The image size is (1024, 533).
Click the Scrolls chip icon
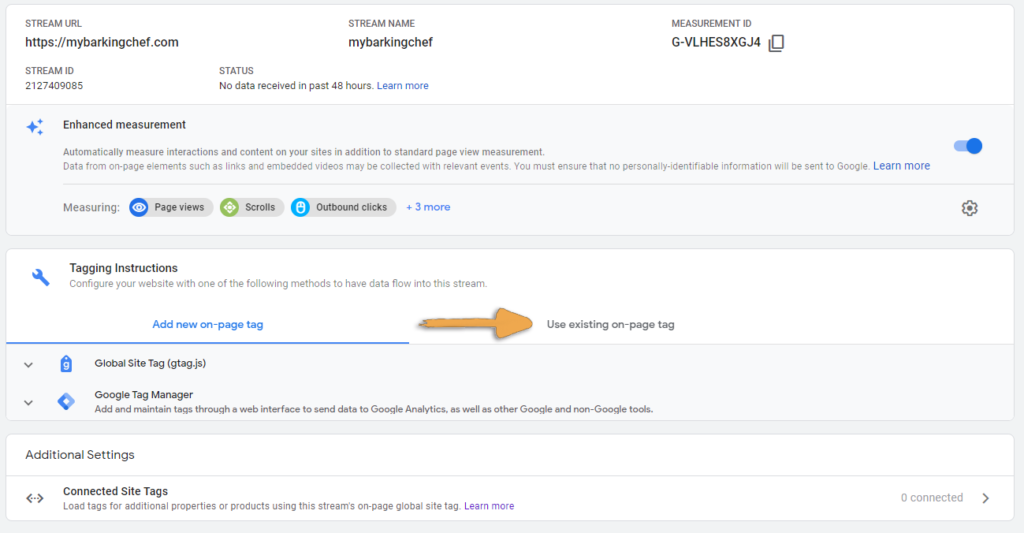pyautogui.click(x=229, y=208)
